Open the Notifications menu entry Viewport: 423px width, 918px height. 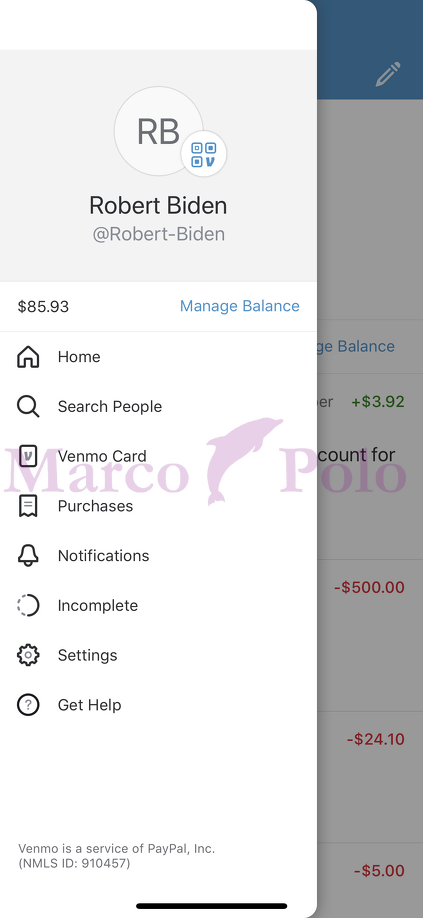click(x=159, y=556)
